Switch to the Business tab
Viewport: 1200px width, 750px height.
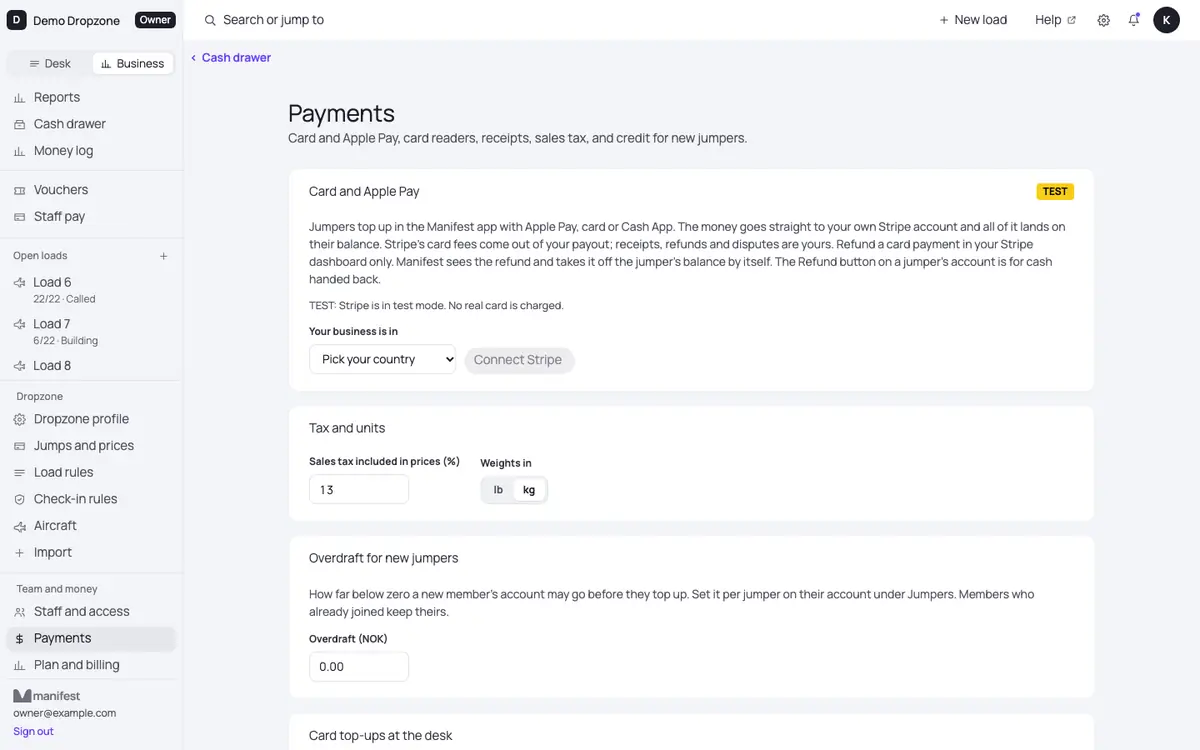(133, 63)
